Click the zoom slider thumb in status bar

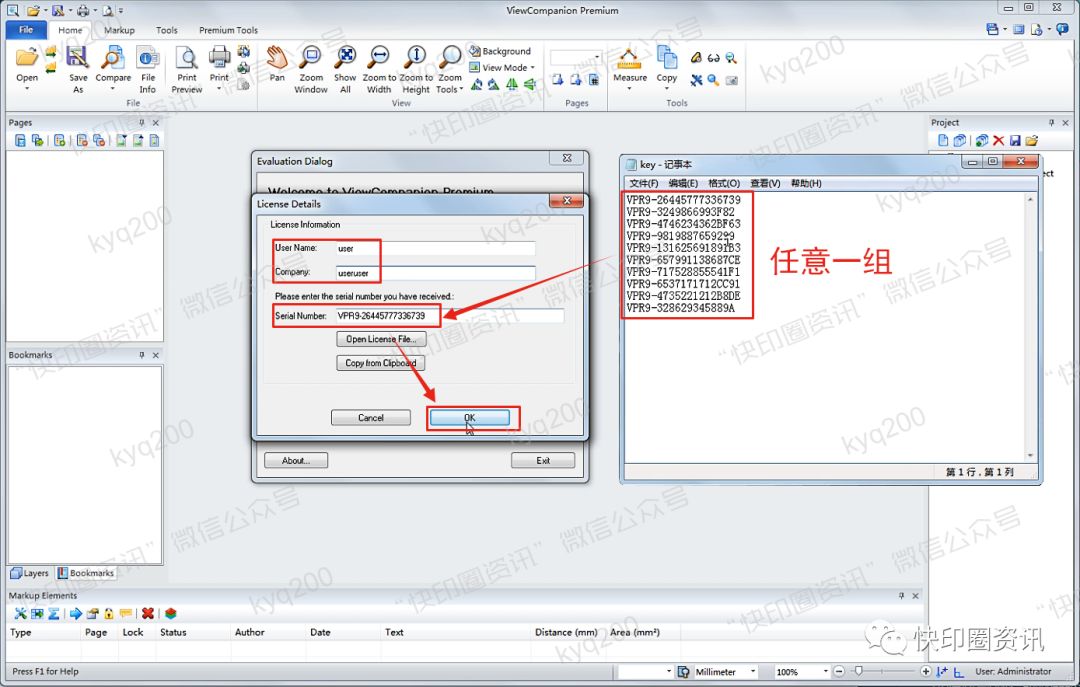(x=858, y=671)
